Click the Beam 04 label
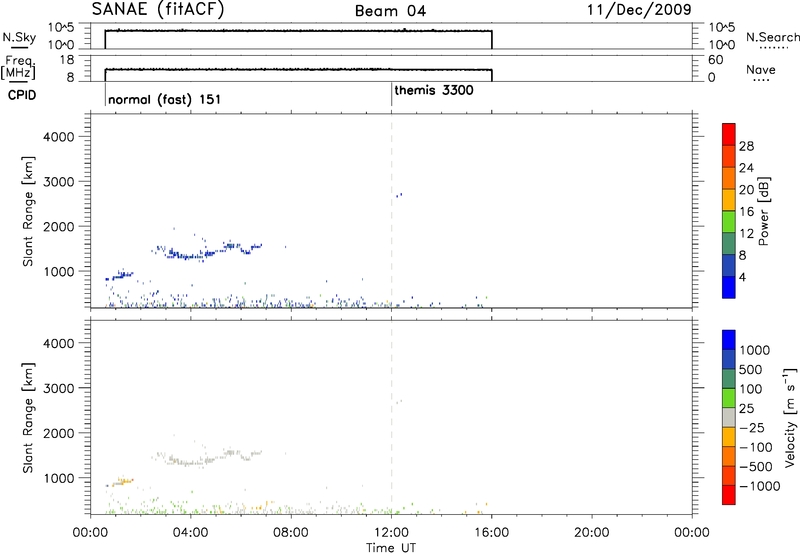 [390, 11]
